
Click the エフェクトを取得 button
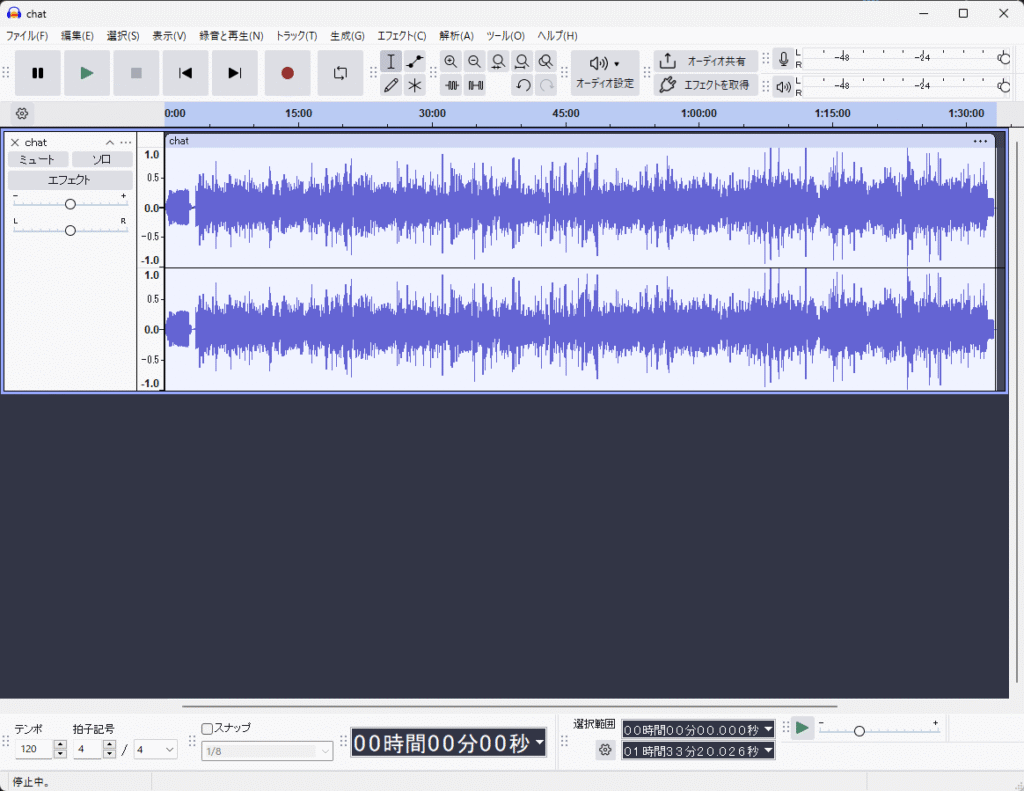click(x=706, y=85)
